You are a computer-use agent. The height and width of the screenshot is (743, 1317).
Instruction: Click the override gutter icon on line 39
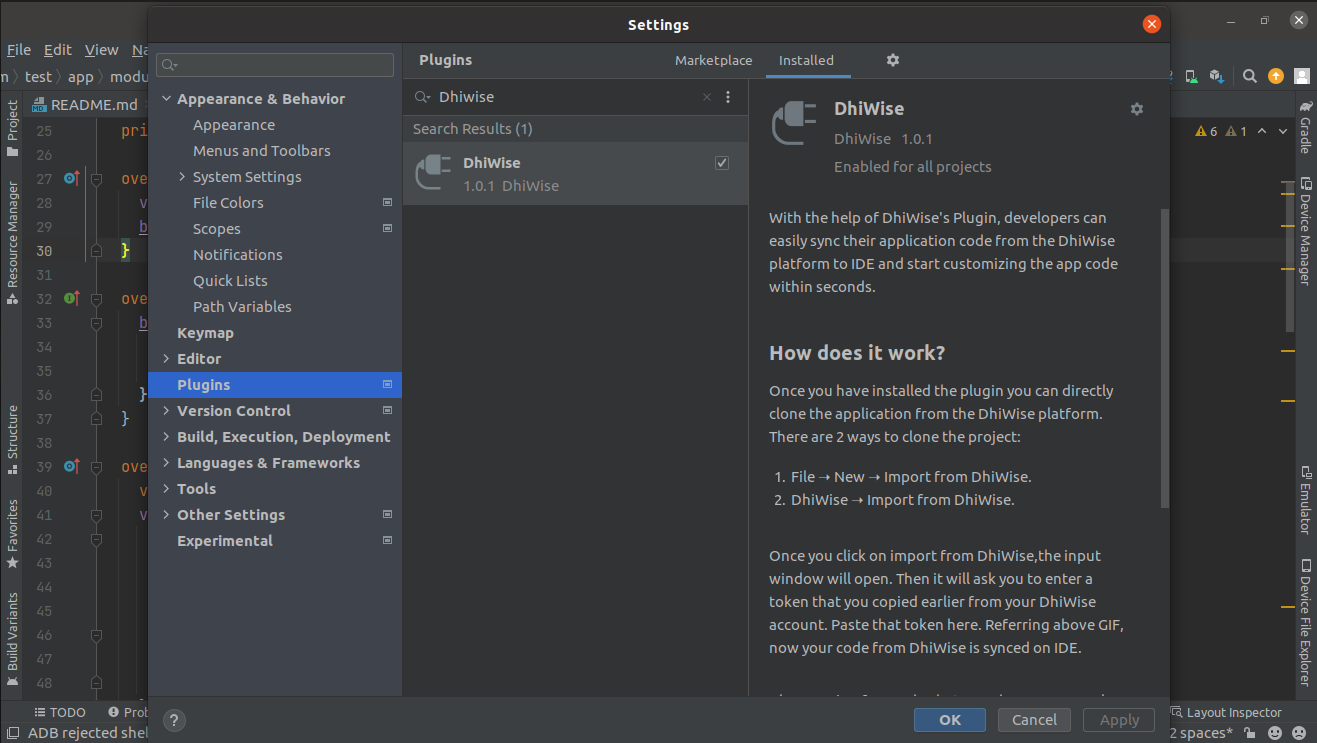coord(71,466)
